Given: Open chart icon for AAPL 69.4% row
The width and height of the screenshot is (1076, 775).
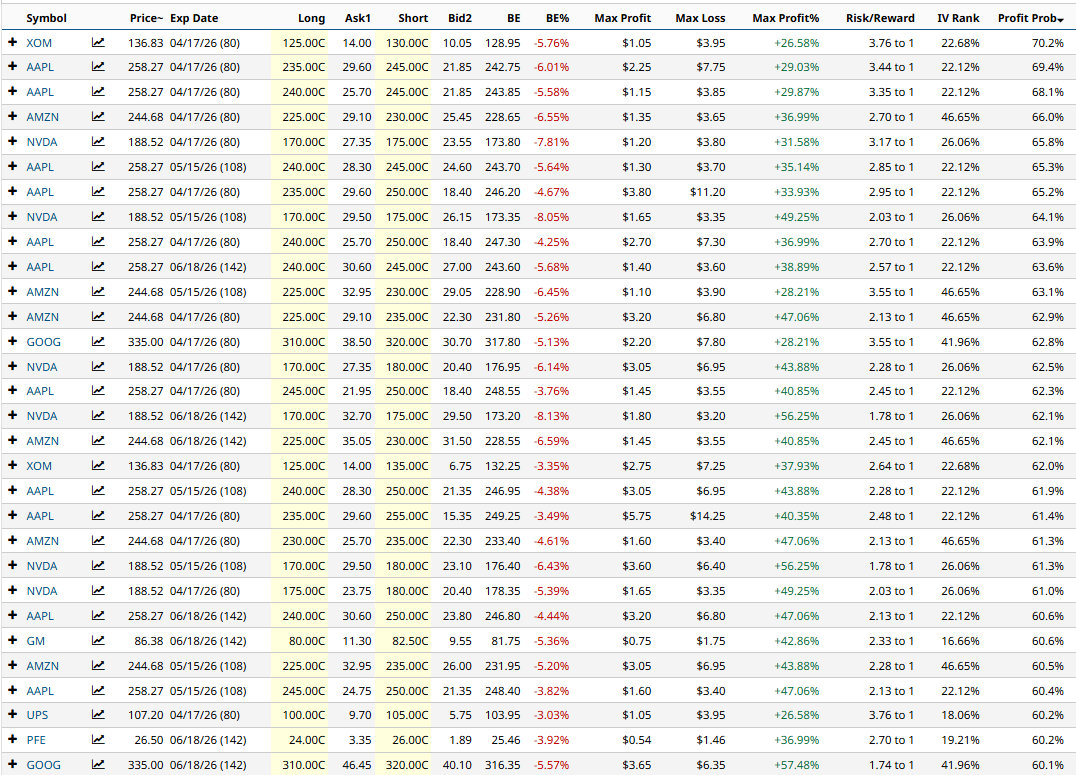Looking at the screenshot, I should click(x=98, y=67).
